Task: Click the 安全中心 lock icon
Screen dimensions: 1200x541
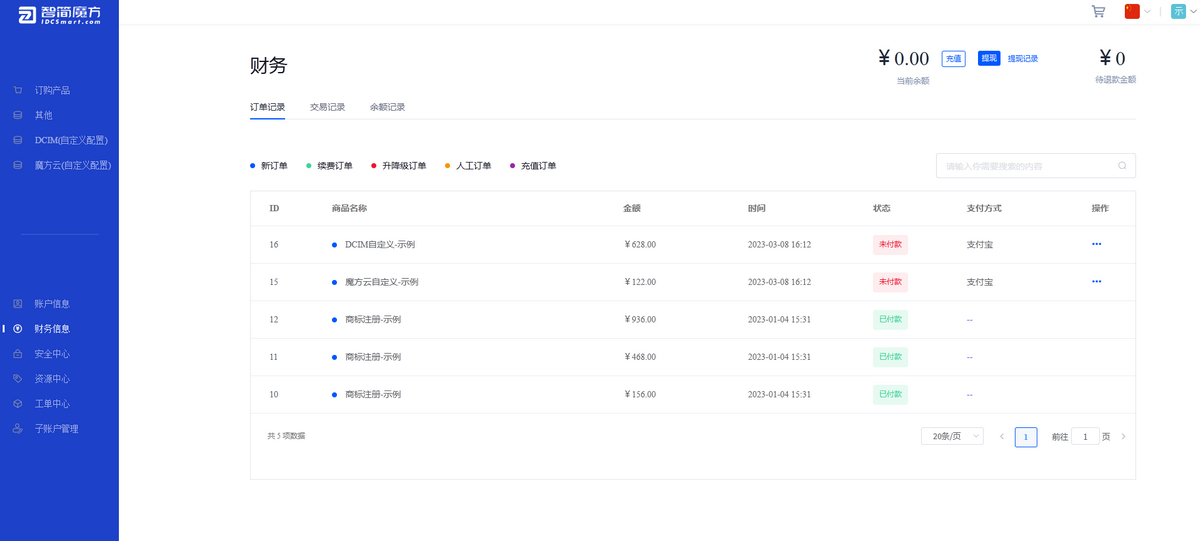Action: (18, 354)
